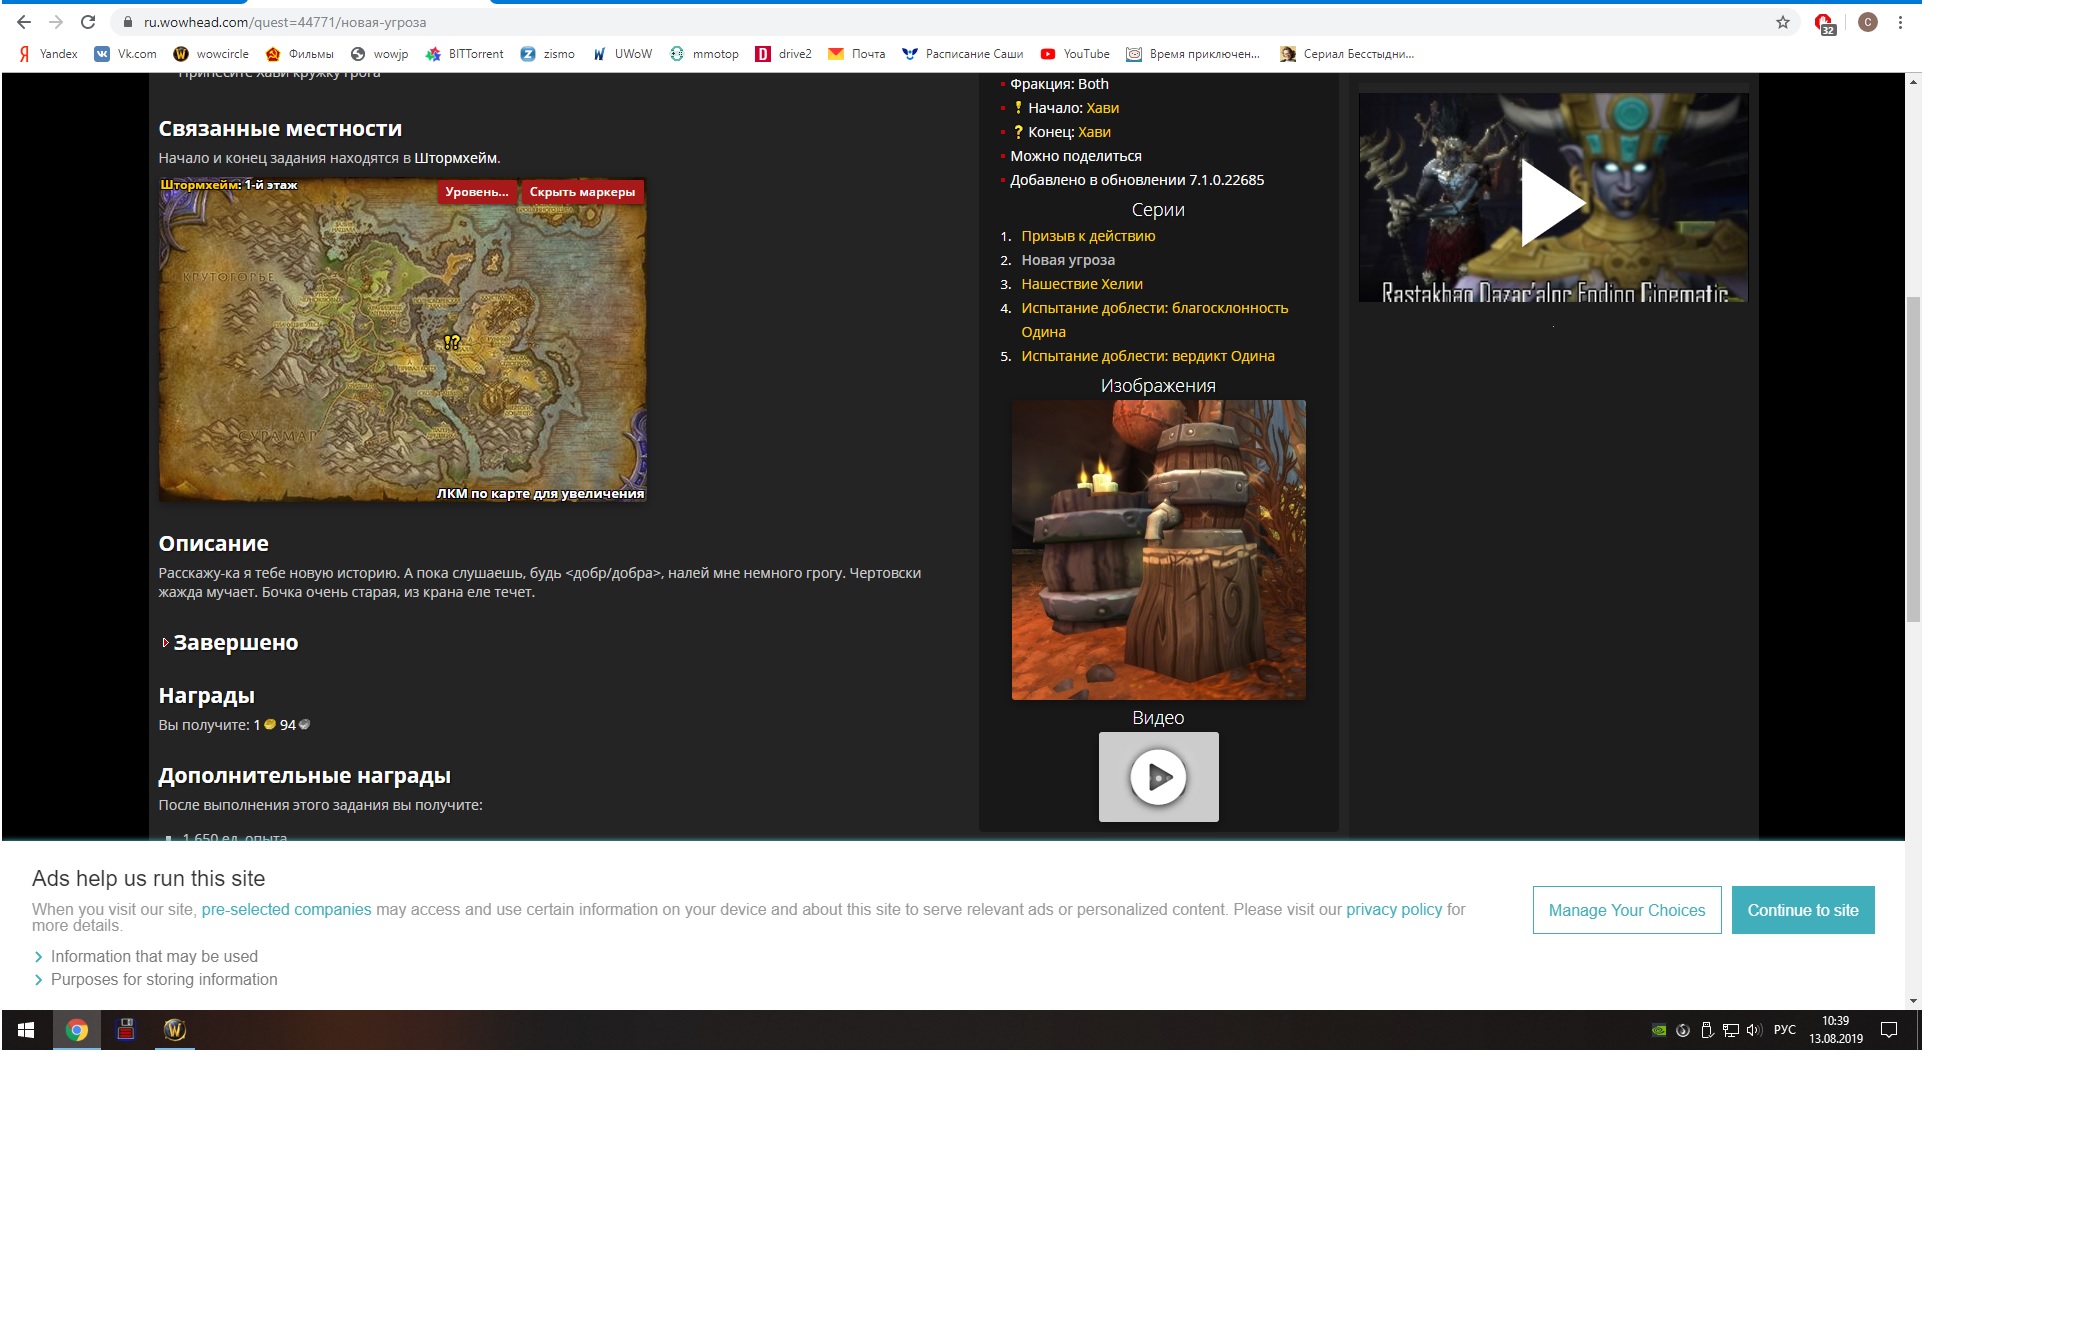
Task: Play the Rastakhan cinematic video
Action: click(x=1552, y=202)
